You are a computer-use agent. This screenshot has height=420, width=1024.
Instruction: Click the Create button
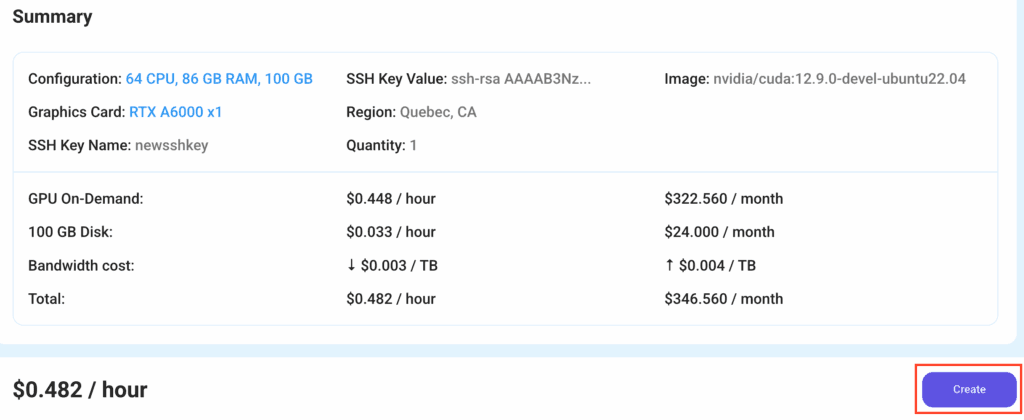[x=968, y=389]
